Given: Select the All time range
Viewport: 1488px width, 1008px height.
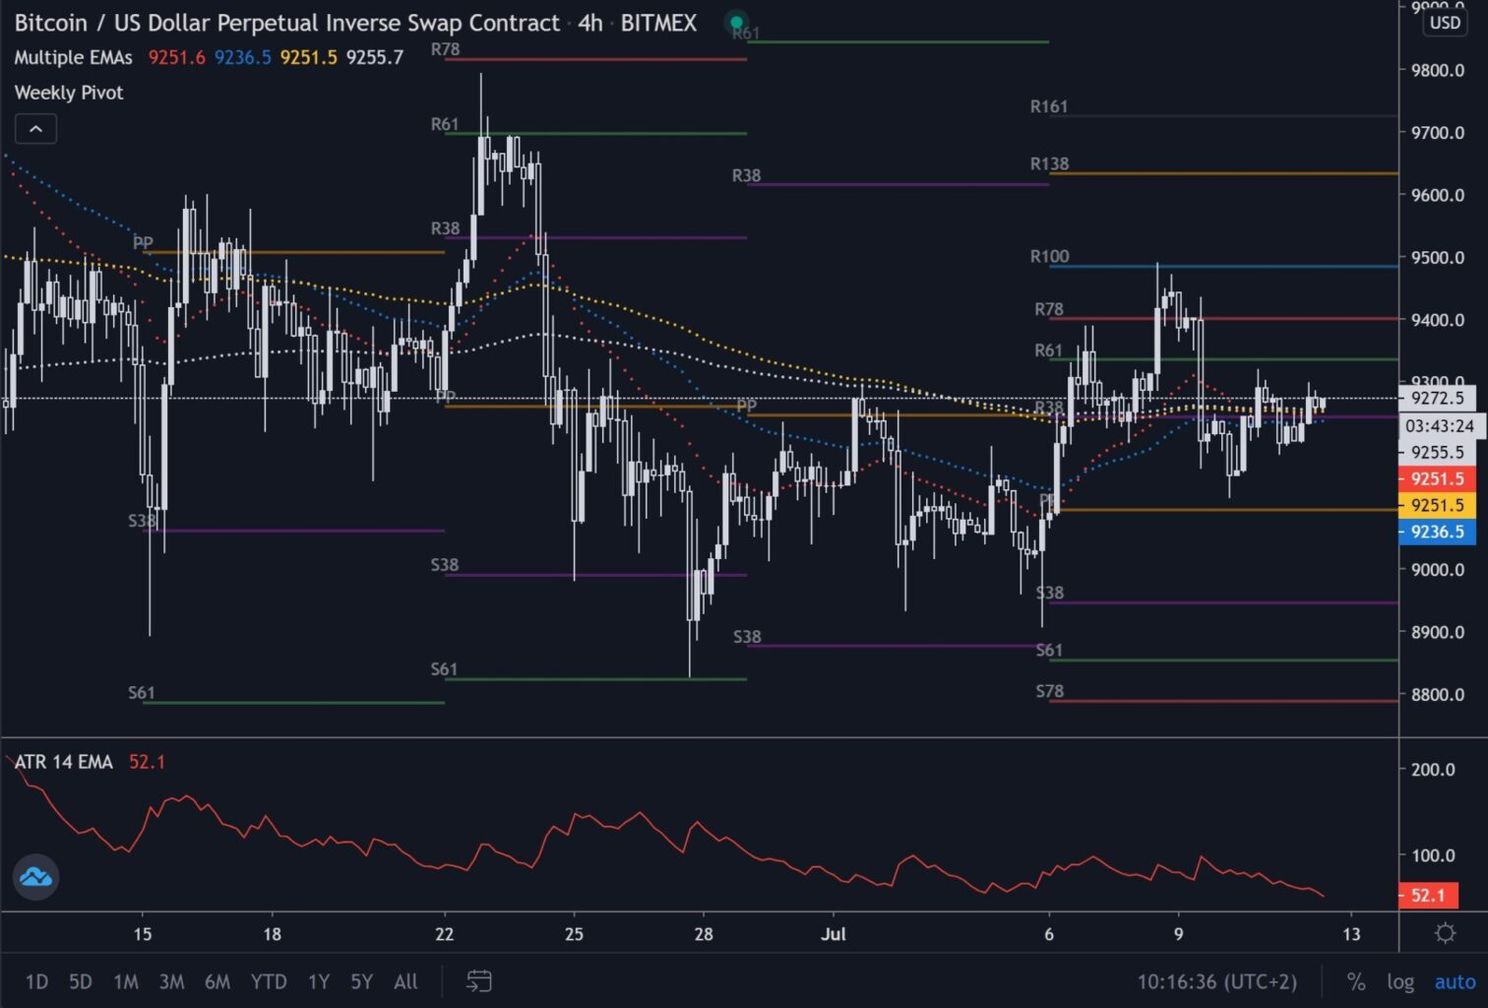Looking at the screenshot, I should 405,981.
